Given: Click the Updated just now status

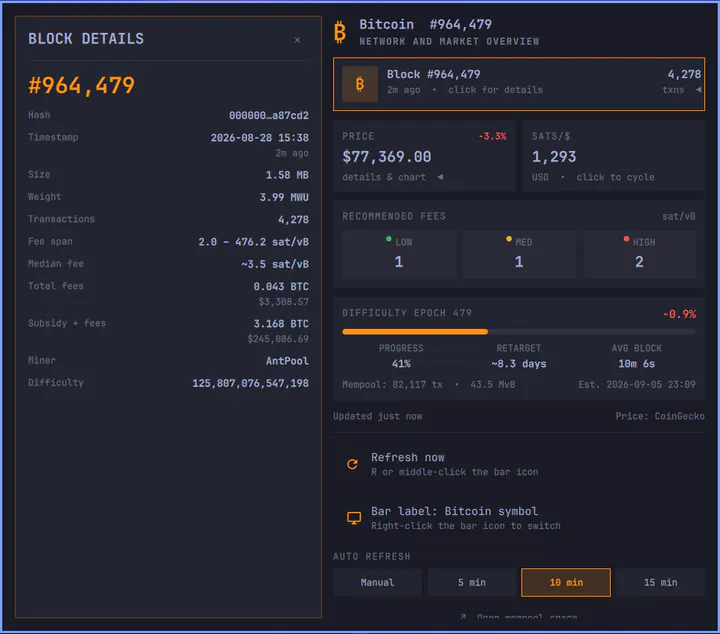Looking at the screenshot, I should pyautogui.click(x=377, y=416).
